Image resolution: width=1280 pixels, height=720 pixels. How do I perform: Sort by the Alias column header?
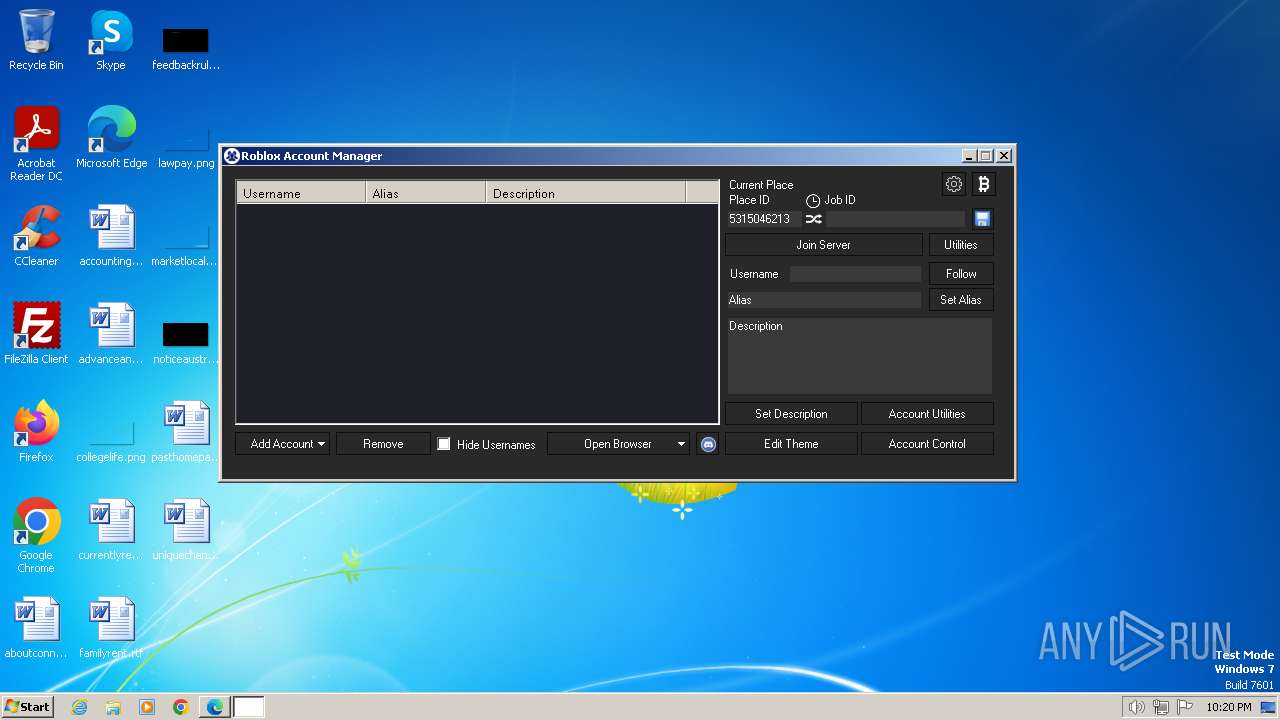(426, 193)
